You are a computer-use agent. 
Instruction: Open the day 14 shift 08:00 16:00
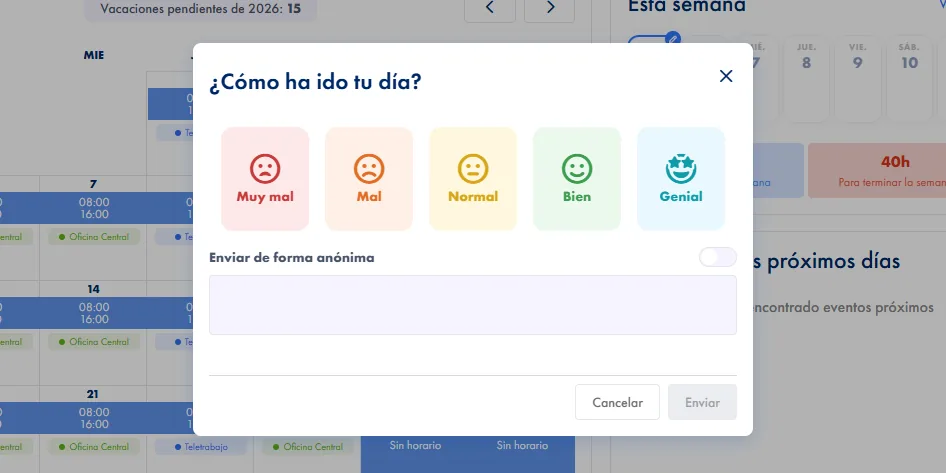click(x=94, y=313)
